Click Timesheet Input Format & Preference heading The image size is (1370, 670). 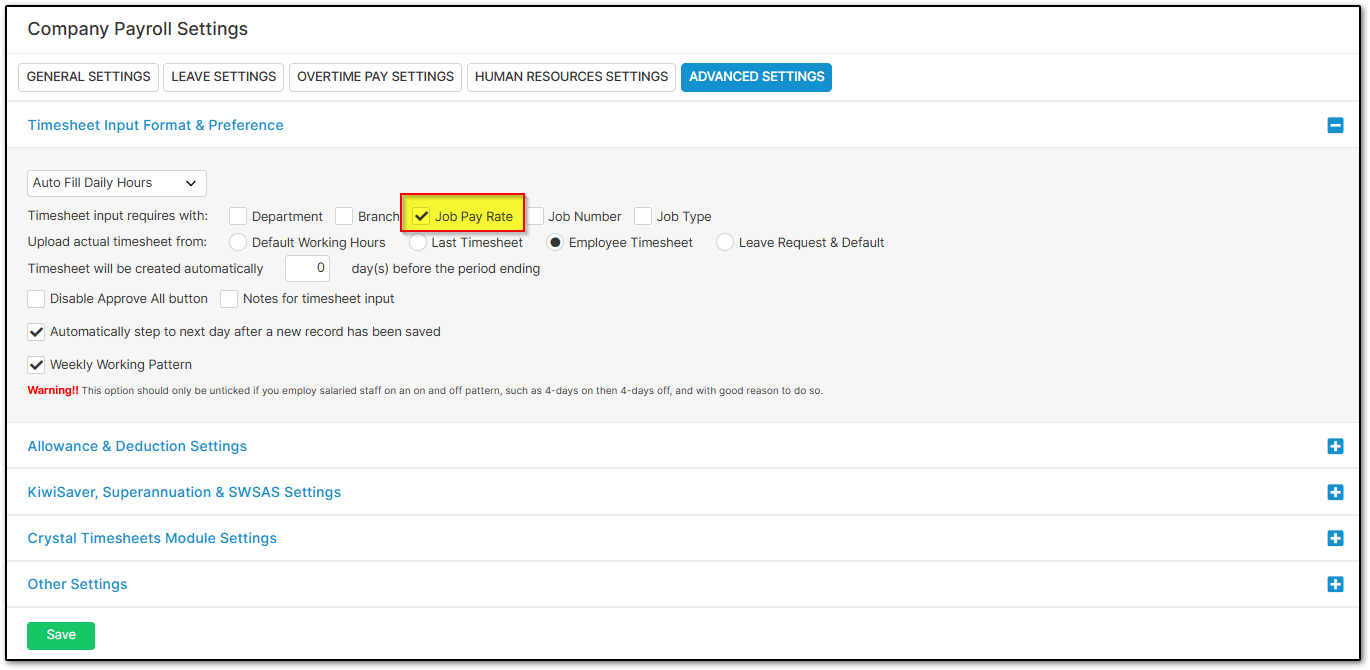[156, 125]
